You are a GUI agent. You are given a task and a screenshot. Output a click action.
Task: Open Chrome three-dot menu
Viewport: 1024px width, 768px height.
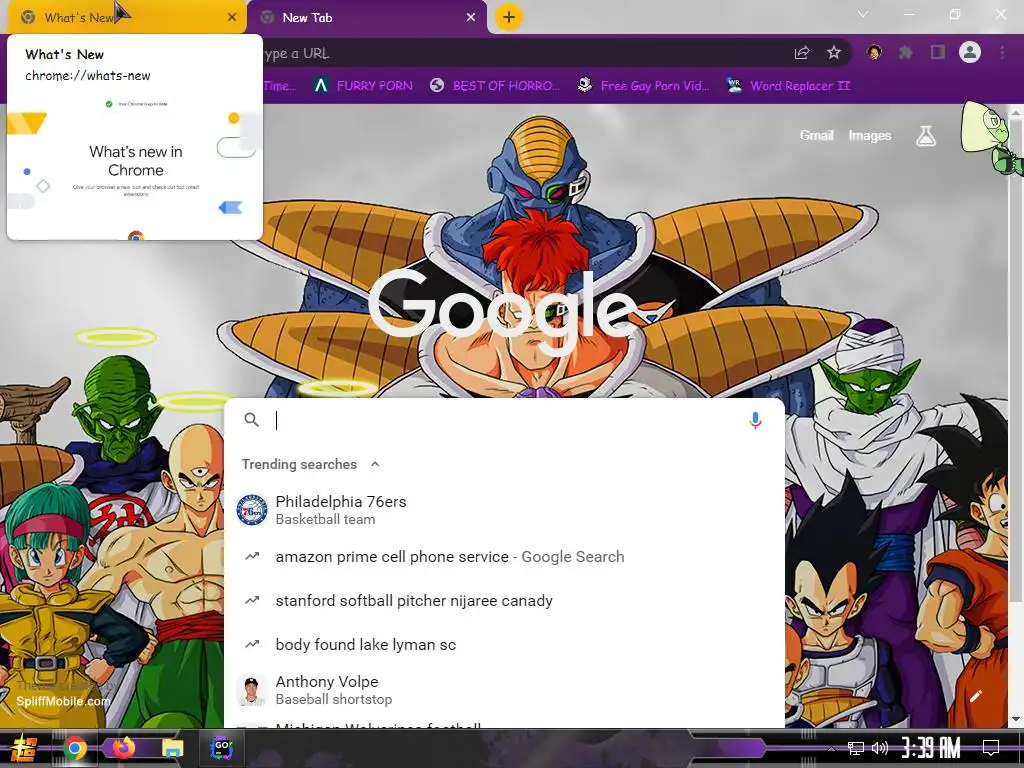tap(1002, 52)
